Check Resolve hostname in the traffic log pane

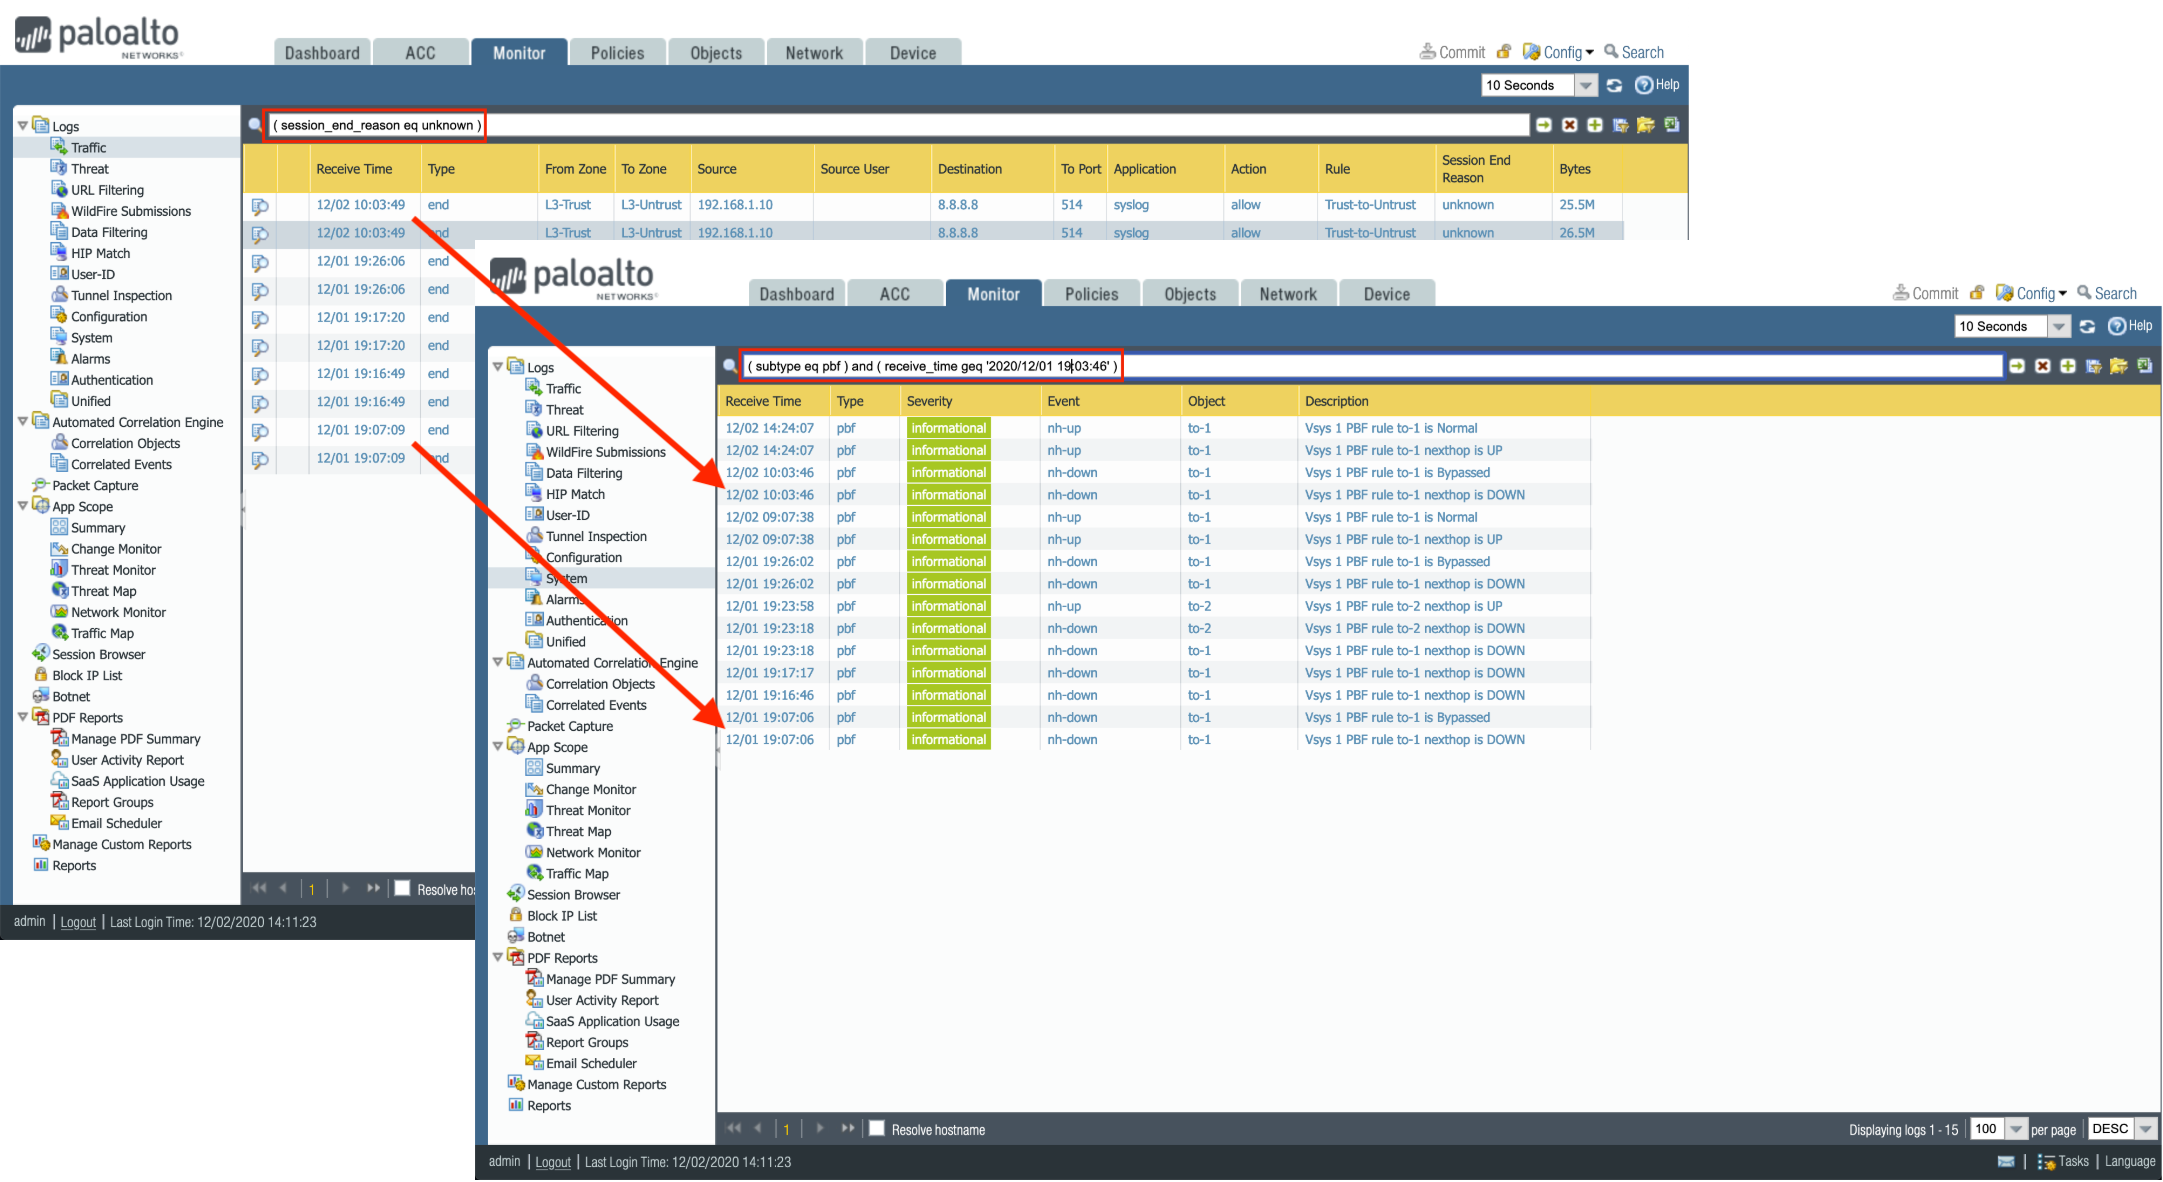(x=401, y=887)
